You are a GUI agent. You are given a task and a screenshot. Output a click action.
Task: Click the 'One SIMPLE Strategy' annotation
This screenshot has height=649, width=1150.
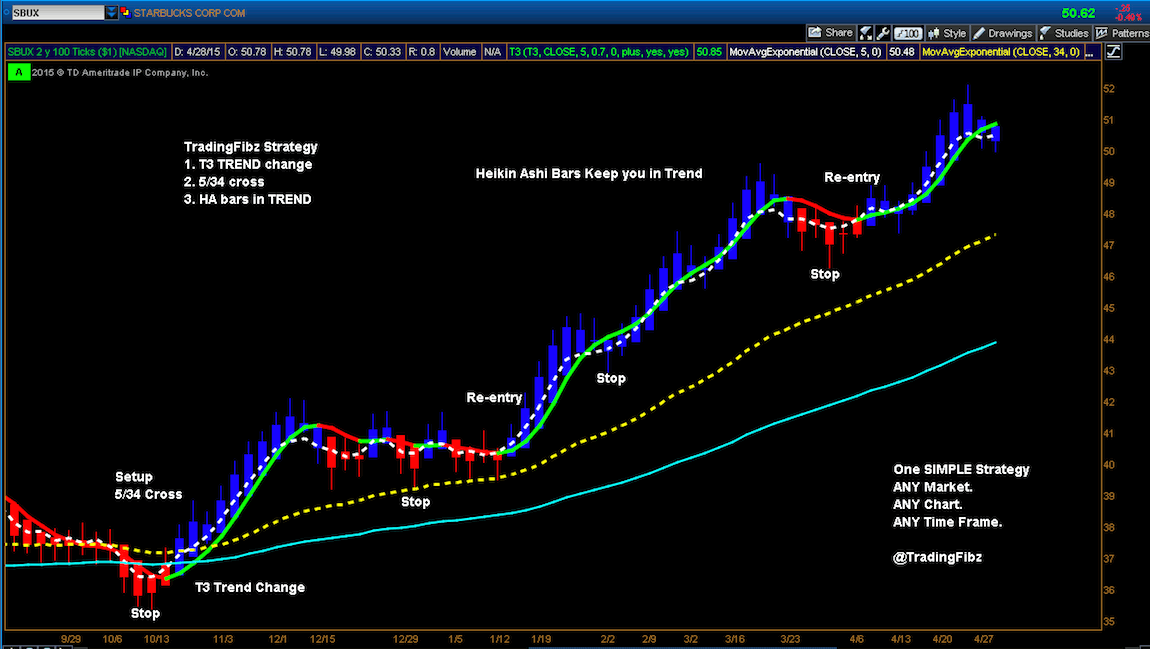962,469
